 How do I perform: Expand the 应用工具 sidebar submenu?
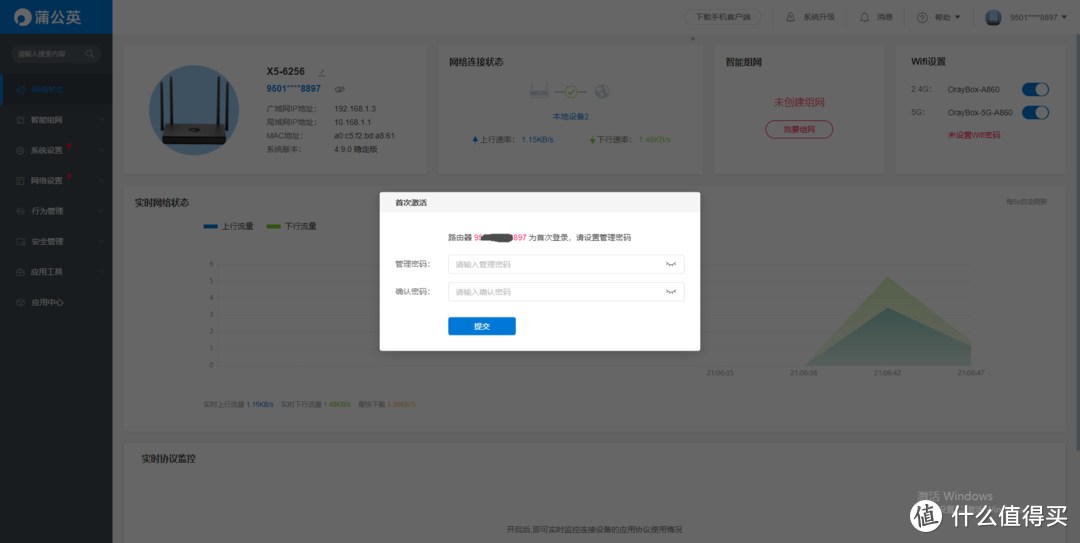click(101, 272)
